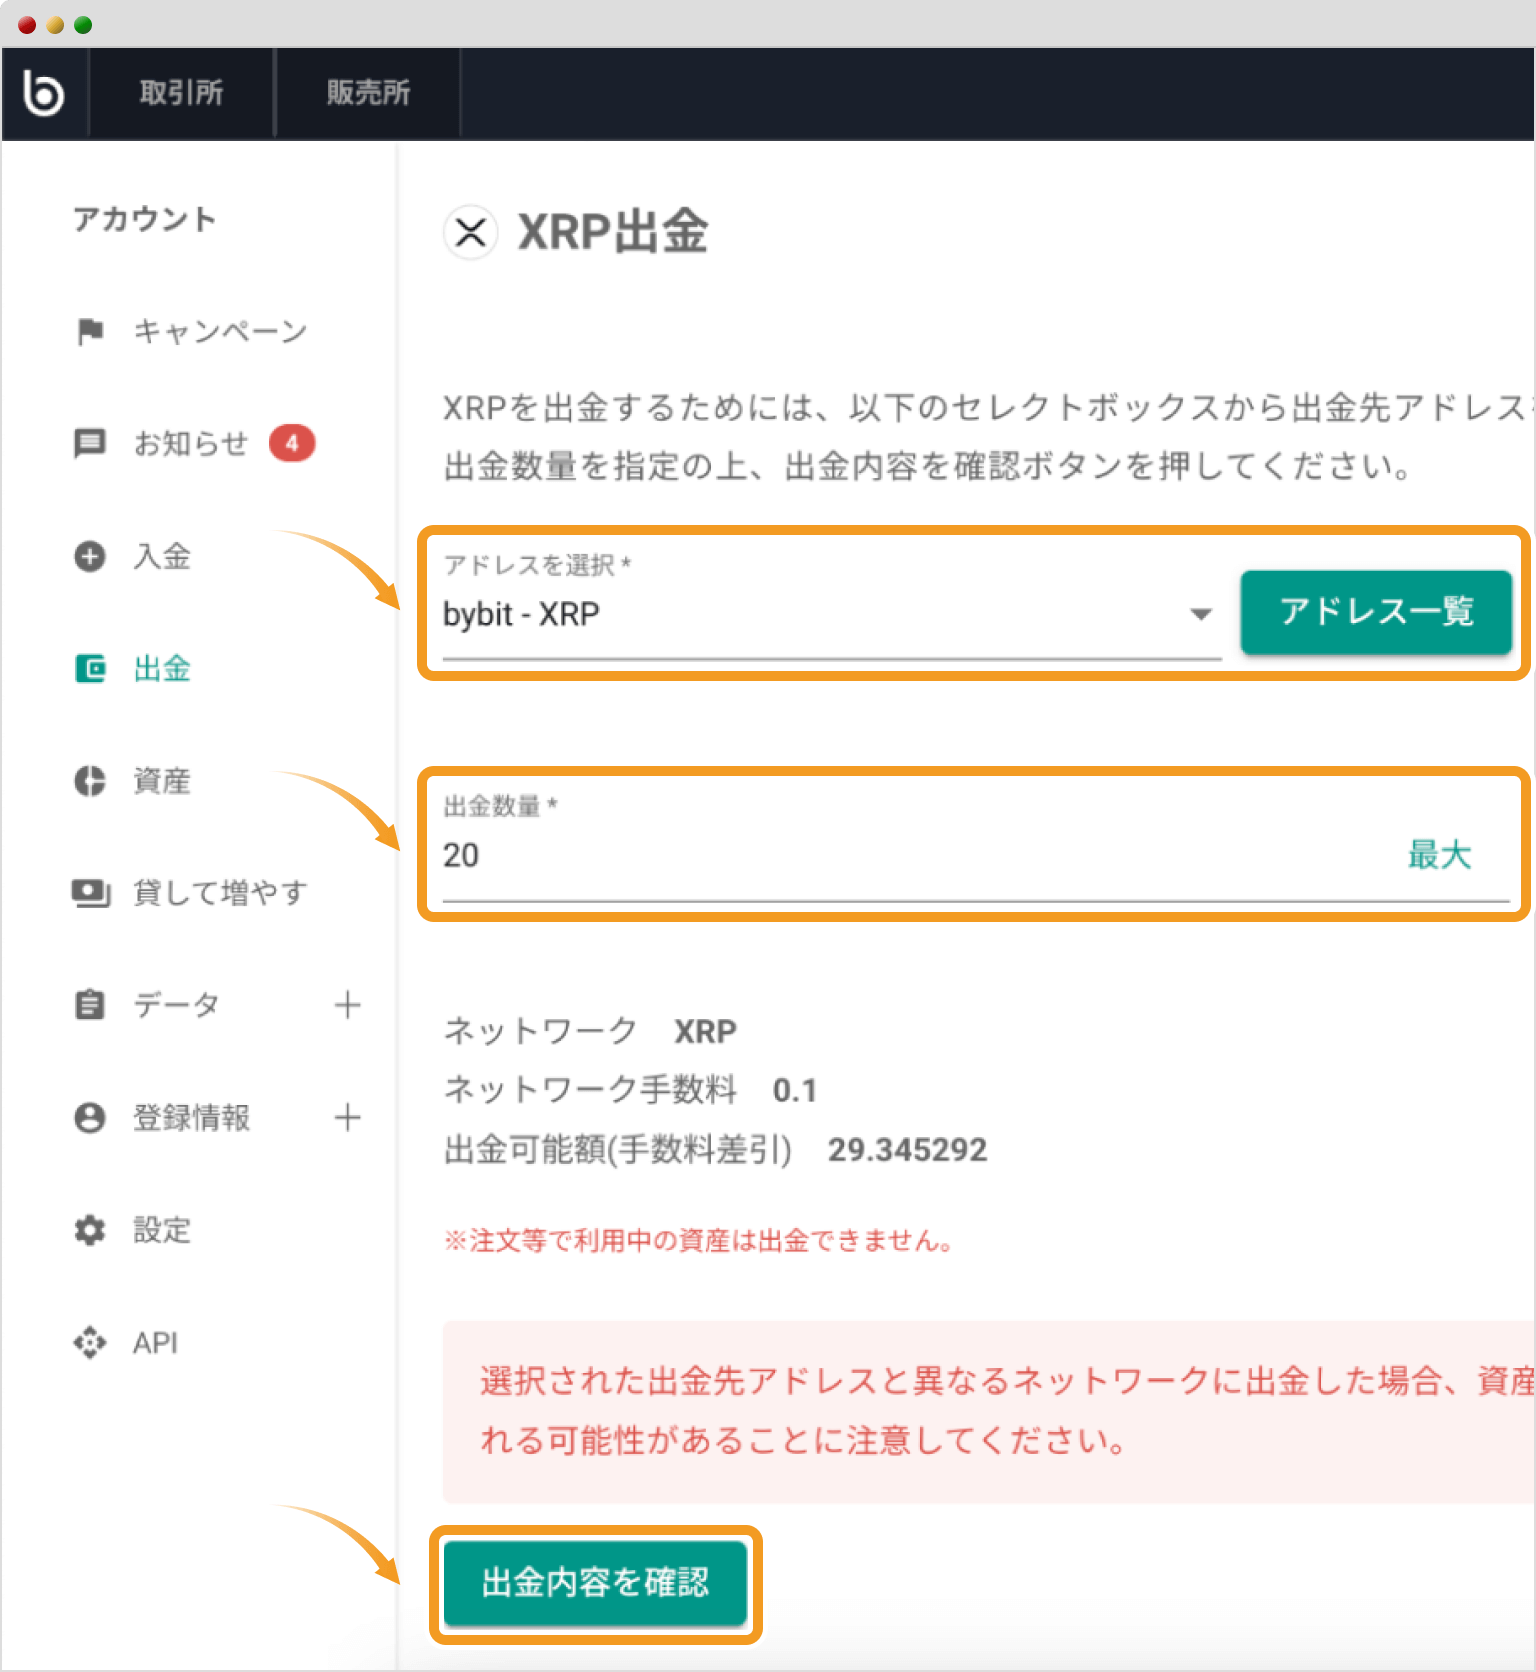Click the ネットワーク XRP value

(705, 1031)
